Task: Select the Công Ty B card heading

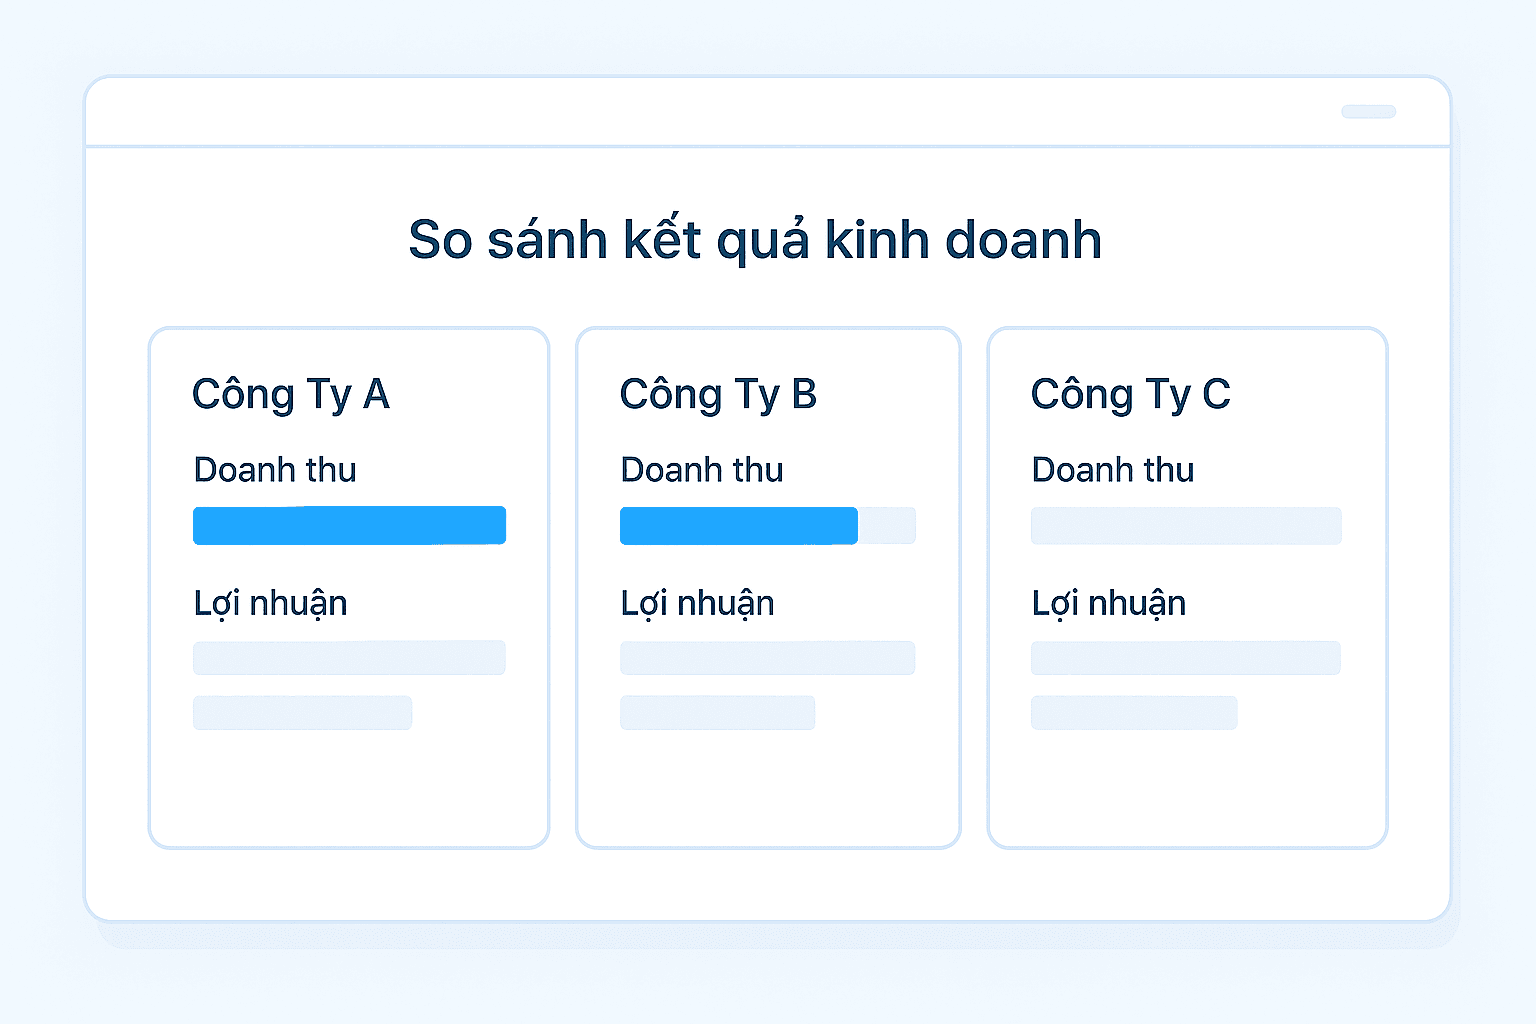Action: [718, 394]
